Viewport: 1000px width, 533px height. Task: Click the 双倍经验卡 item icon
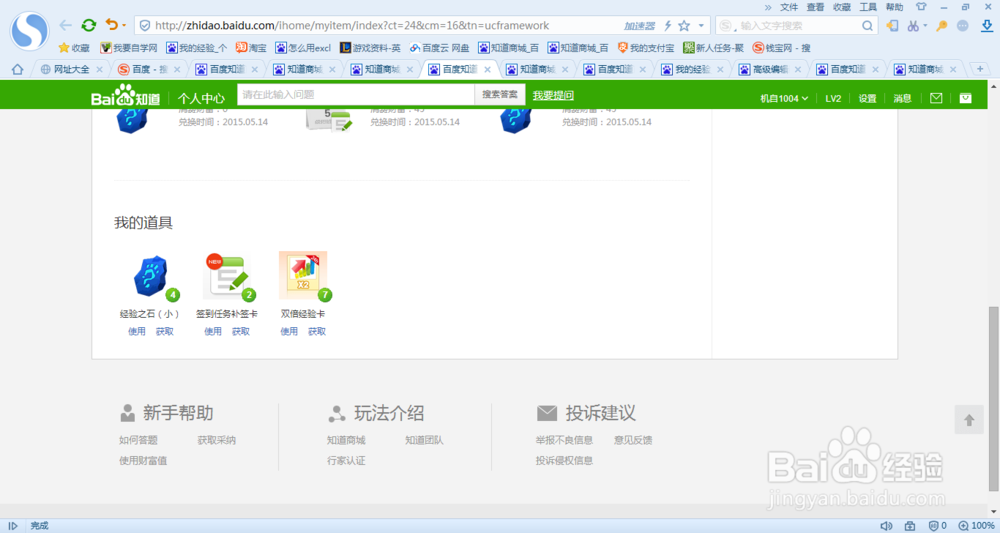point(303,275)
